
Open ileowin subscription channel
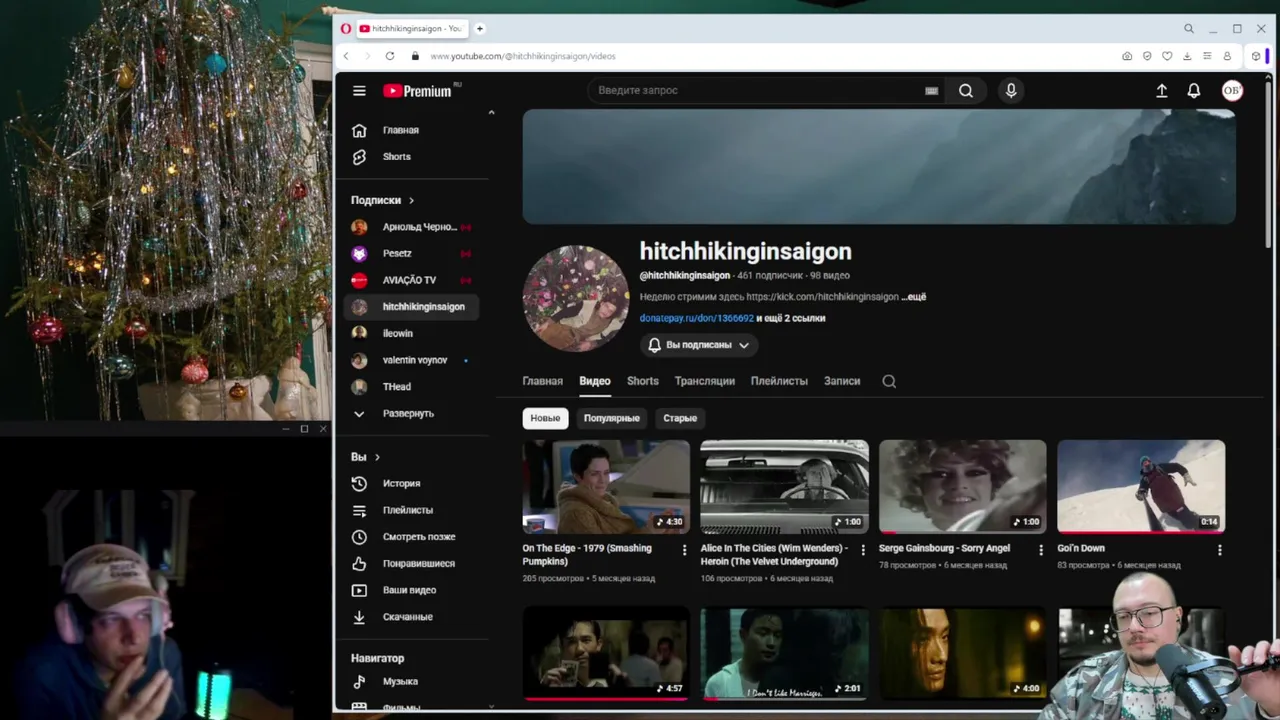tap(412, 333)
